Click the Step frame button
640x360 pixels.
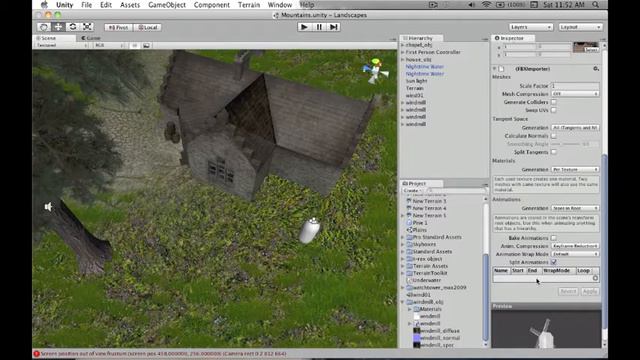(x=334, y=27)
